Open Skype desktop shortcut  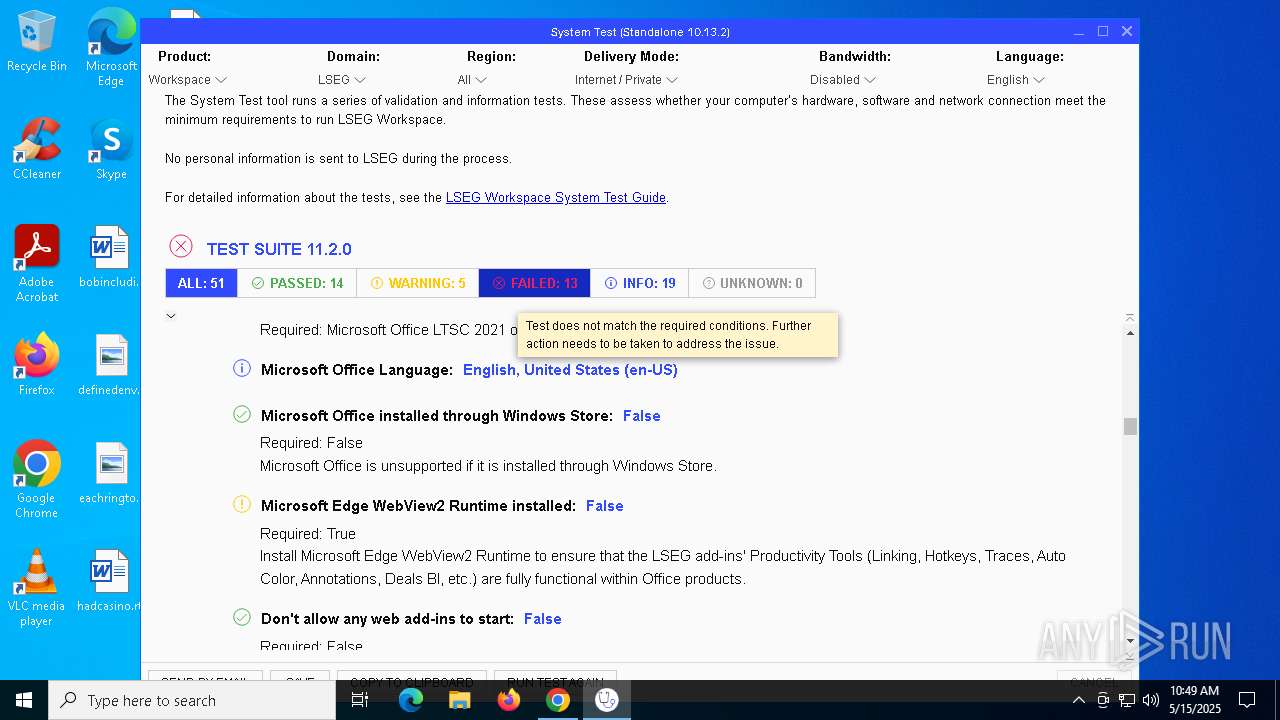coord(111,149)
